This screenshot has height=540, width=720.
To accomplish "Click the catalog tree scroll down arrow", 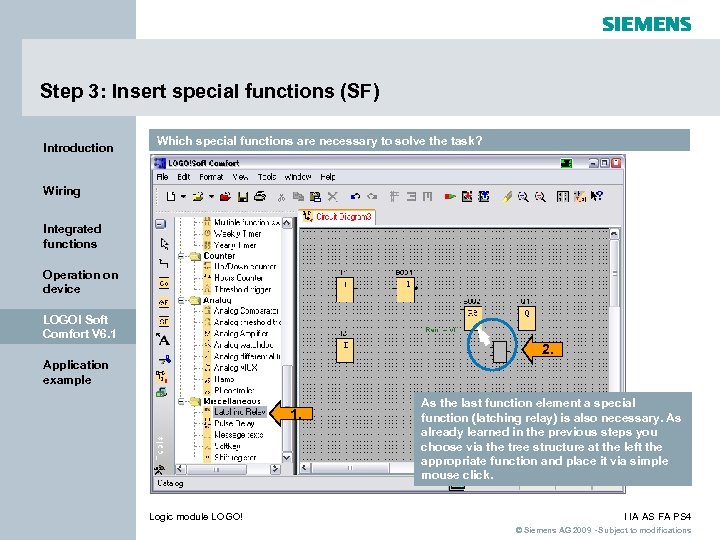I will tap(287, 457).
